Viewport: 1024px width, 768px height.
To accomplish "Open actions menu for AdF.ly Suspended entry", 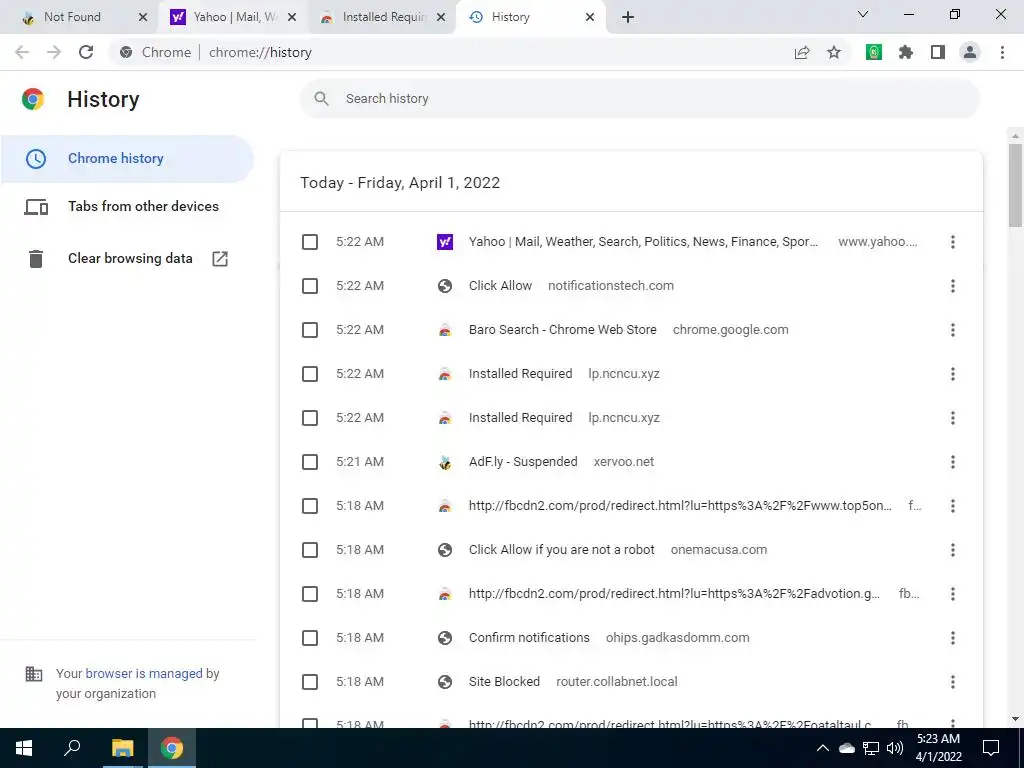I will [953, 462].
